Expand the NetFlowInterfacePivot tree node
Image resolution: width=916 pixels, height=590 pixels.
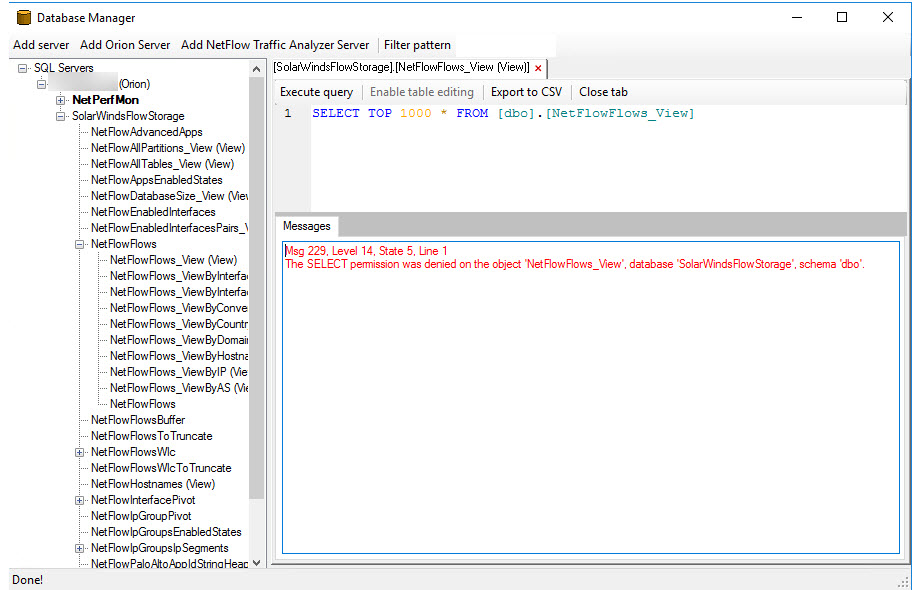pos(80,500)
